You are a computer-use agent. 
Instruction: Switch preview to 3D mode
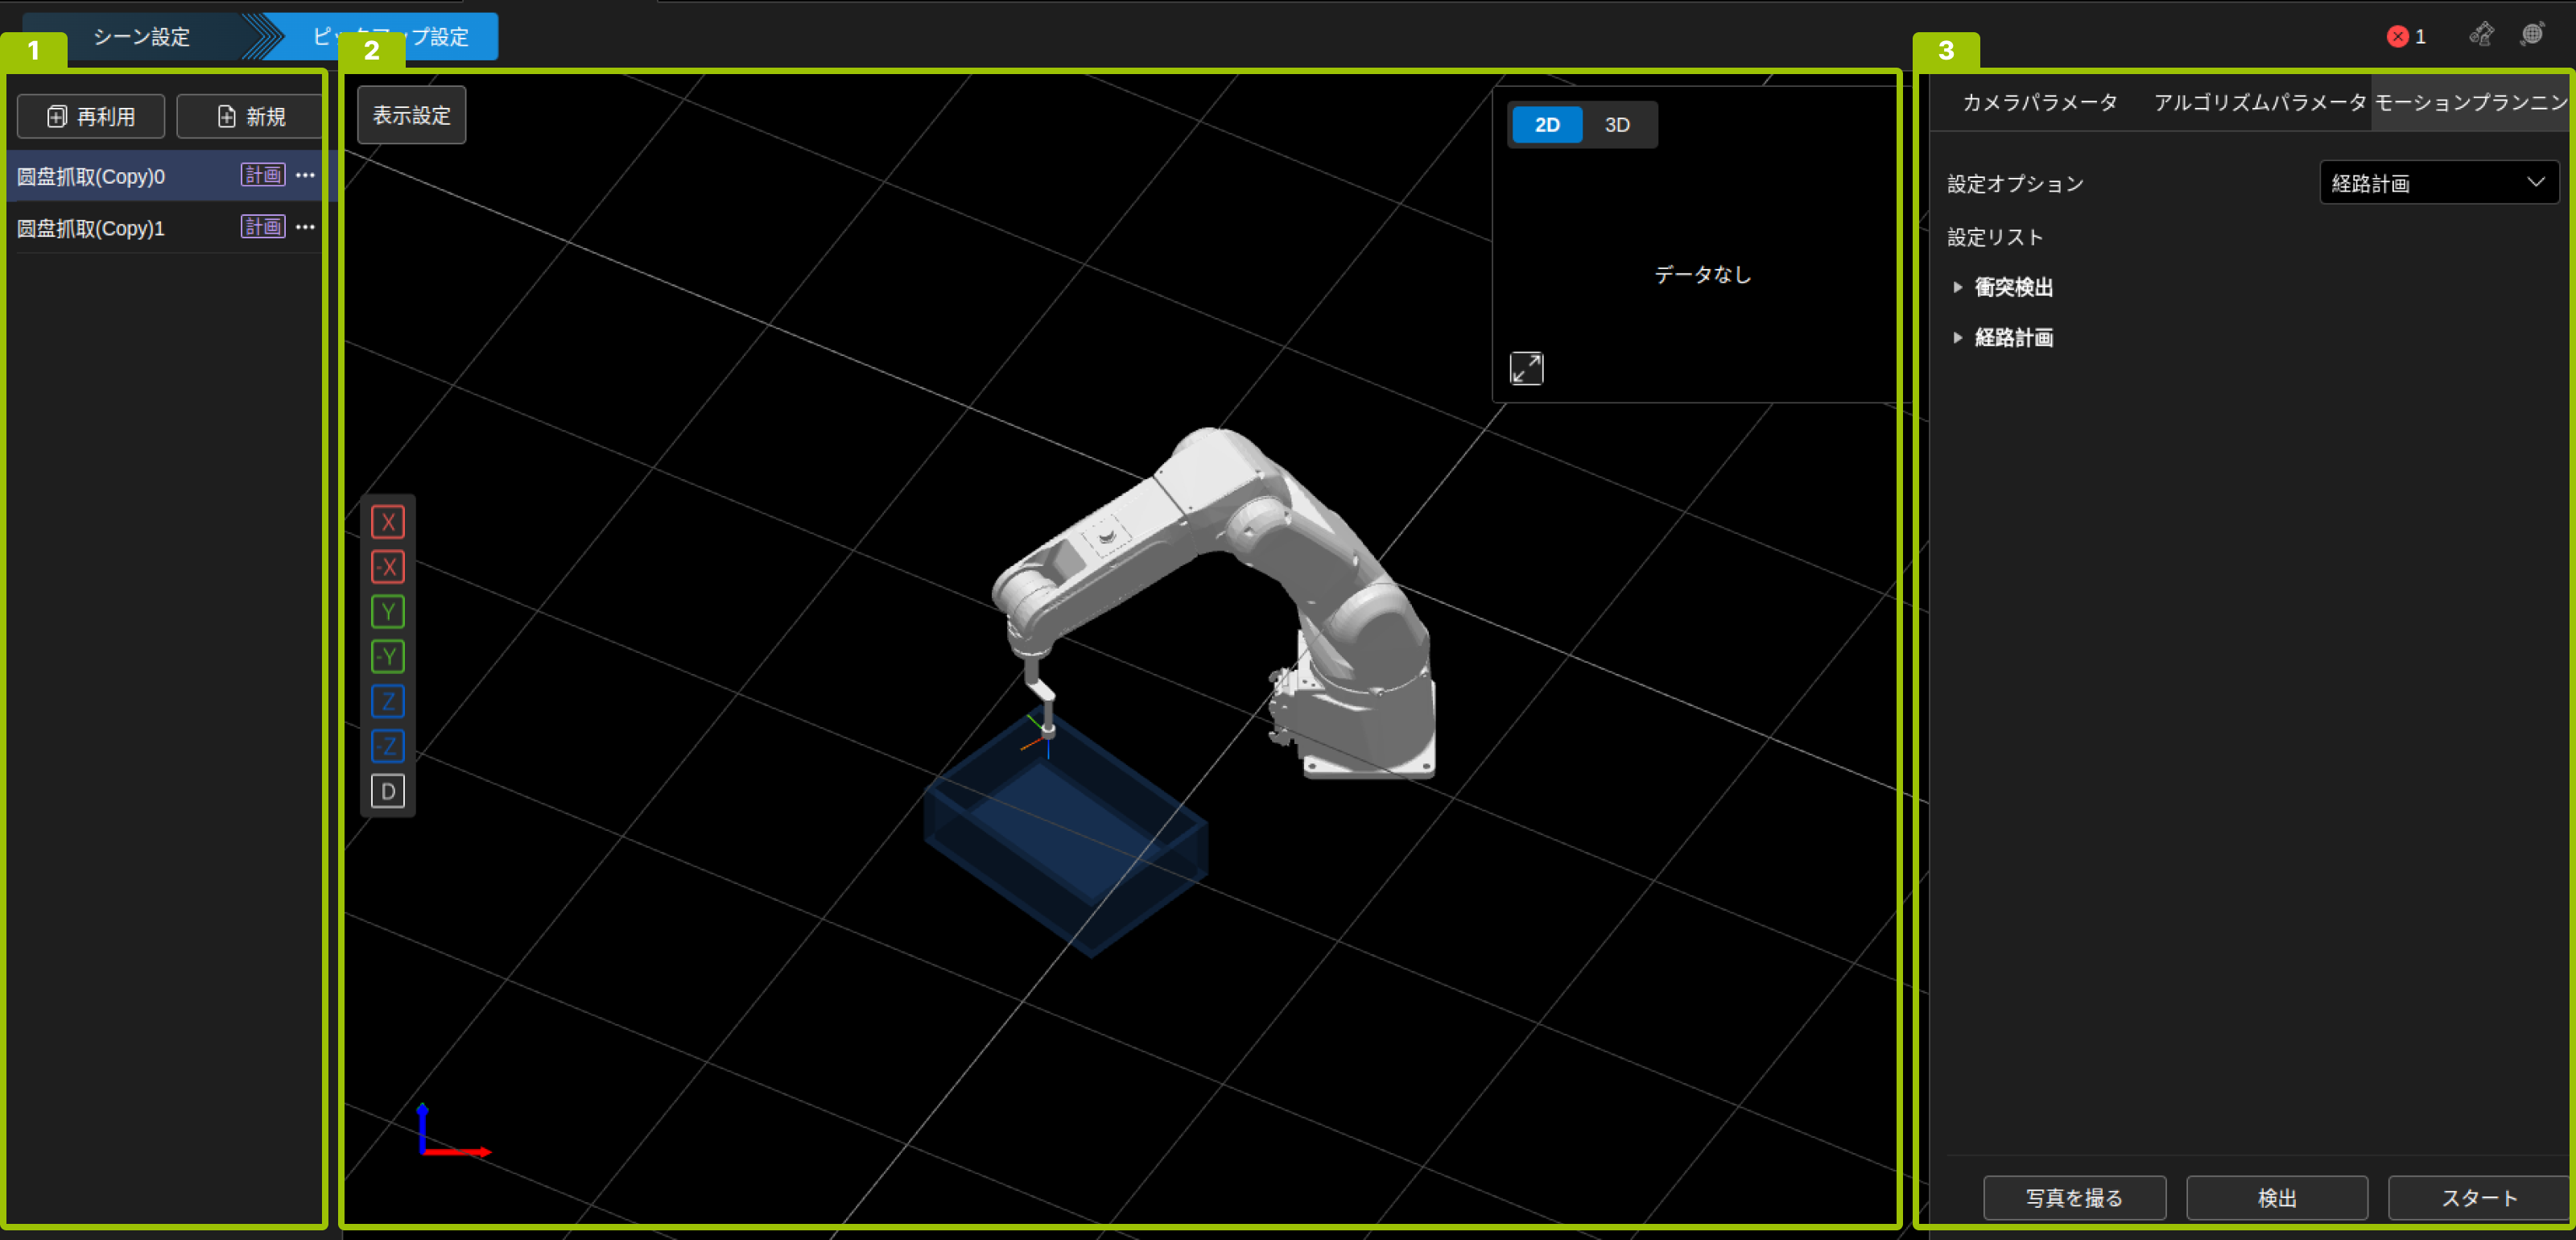(x=1617, y=125)
